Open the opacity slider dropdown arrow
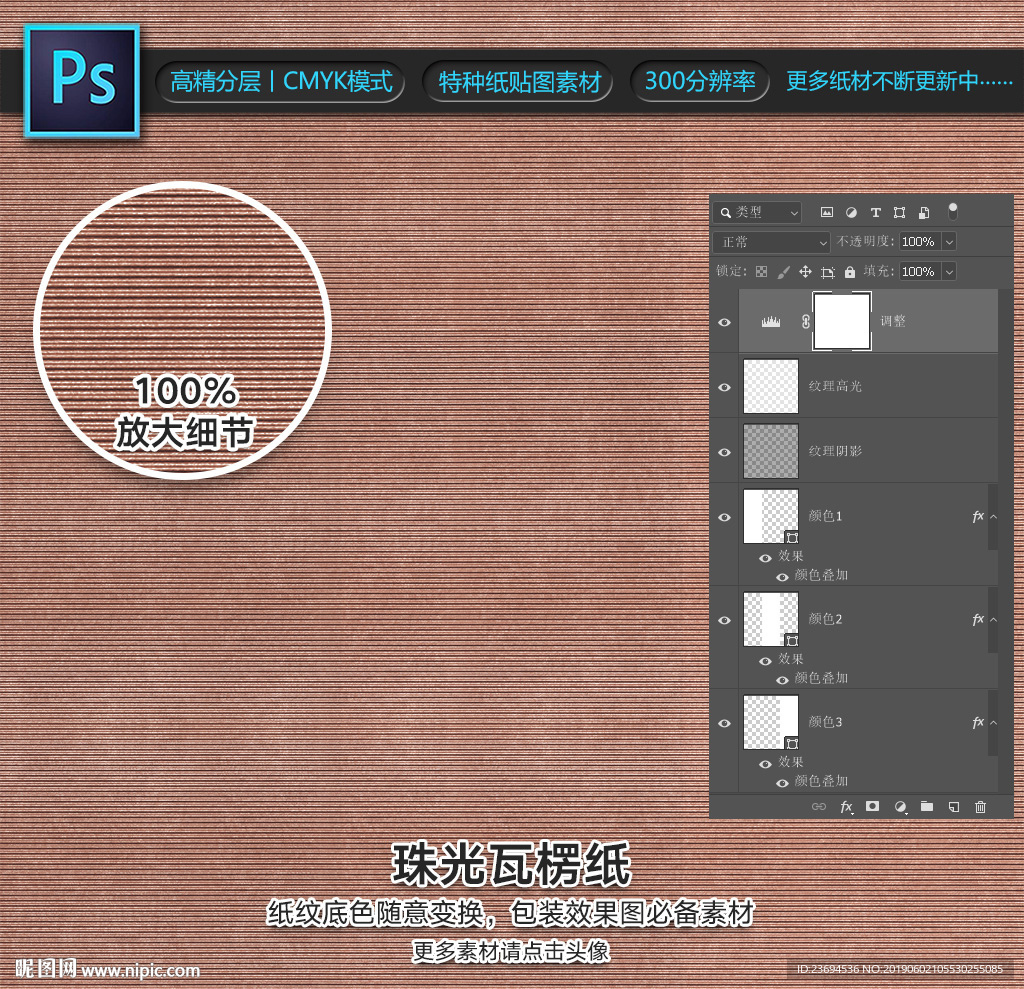 [949, 242]
